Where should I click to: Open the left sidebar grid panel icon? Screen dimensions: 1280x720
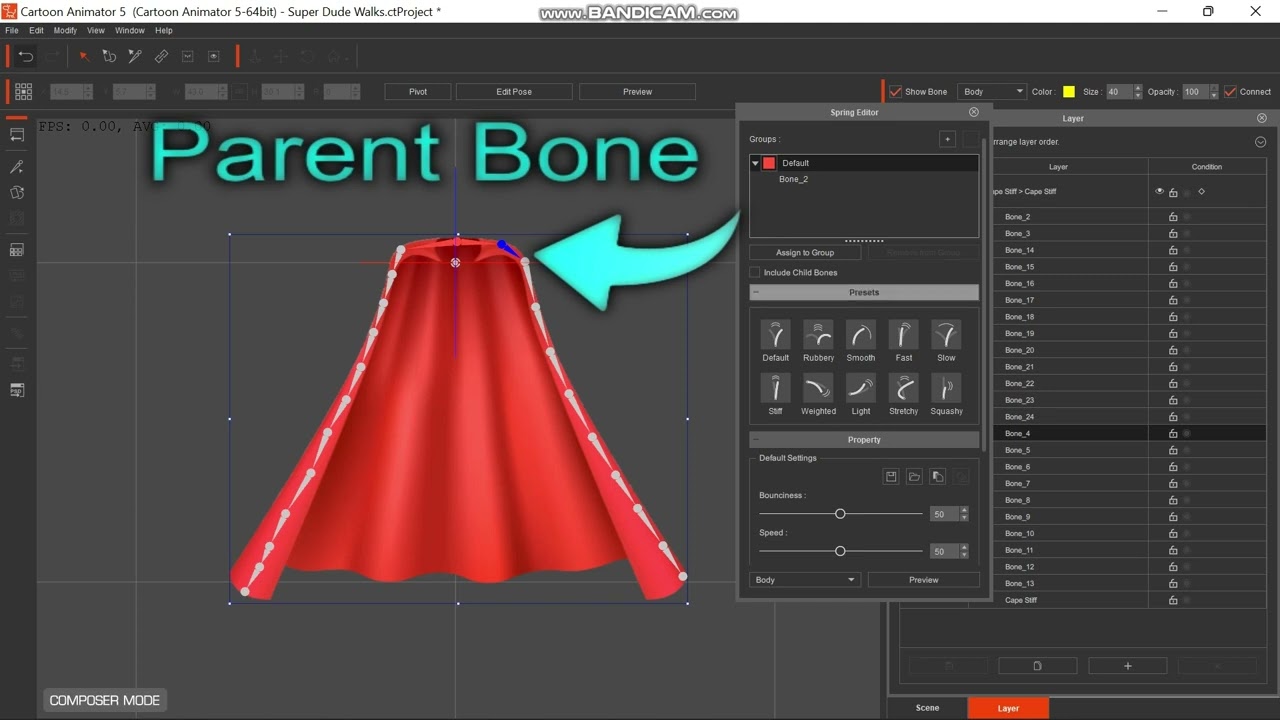click(17, 249)
